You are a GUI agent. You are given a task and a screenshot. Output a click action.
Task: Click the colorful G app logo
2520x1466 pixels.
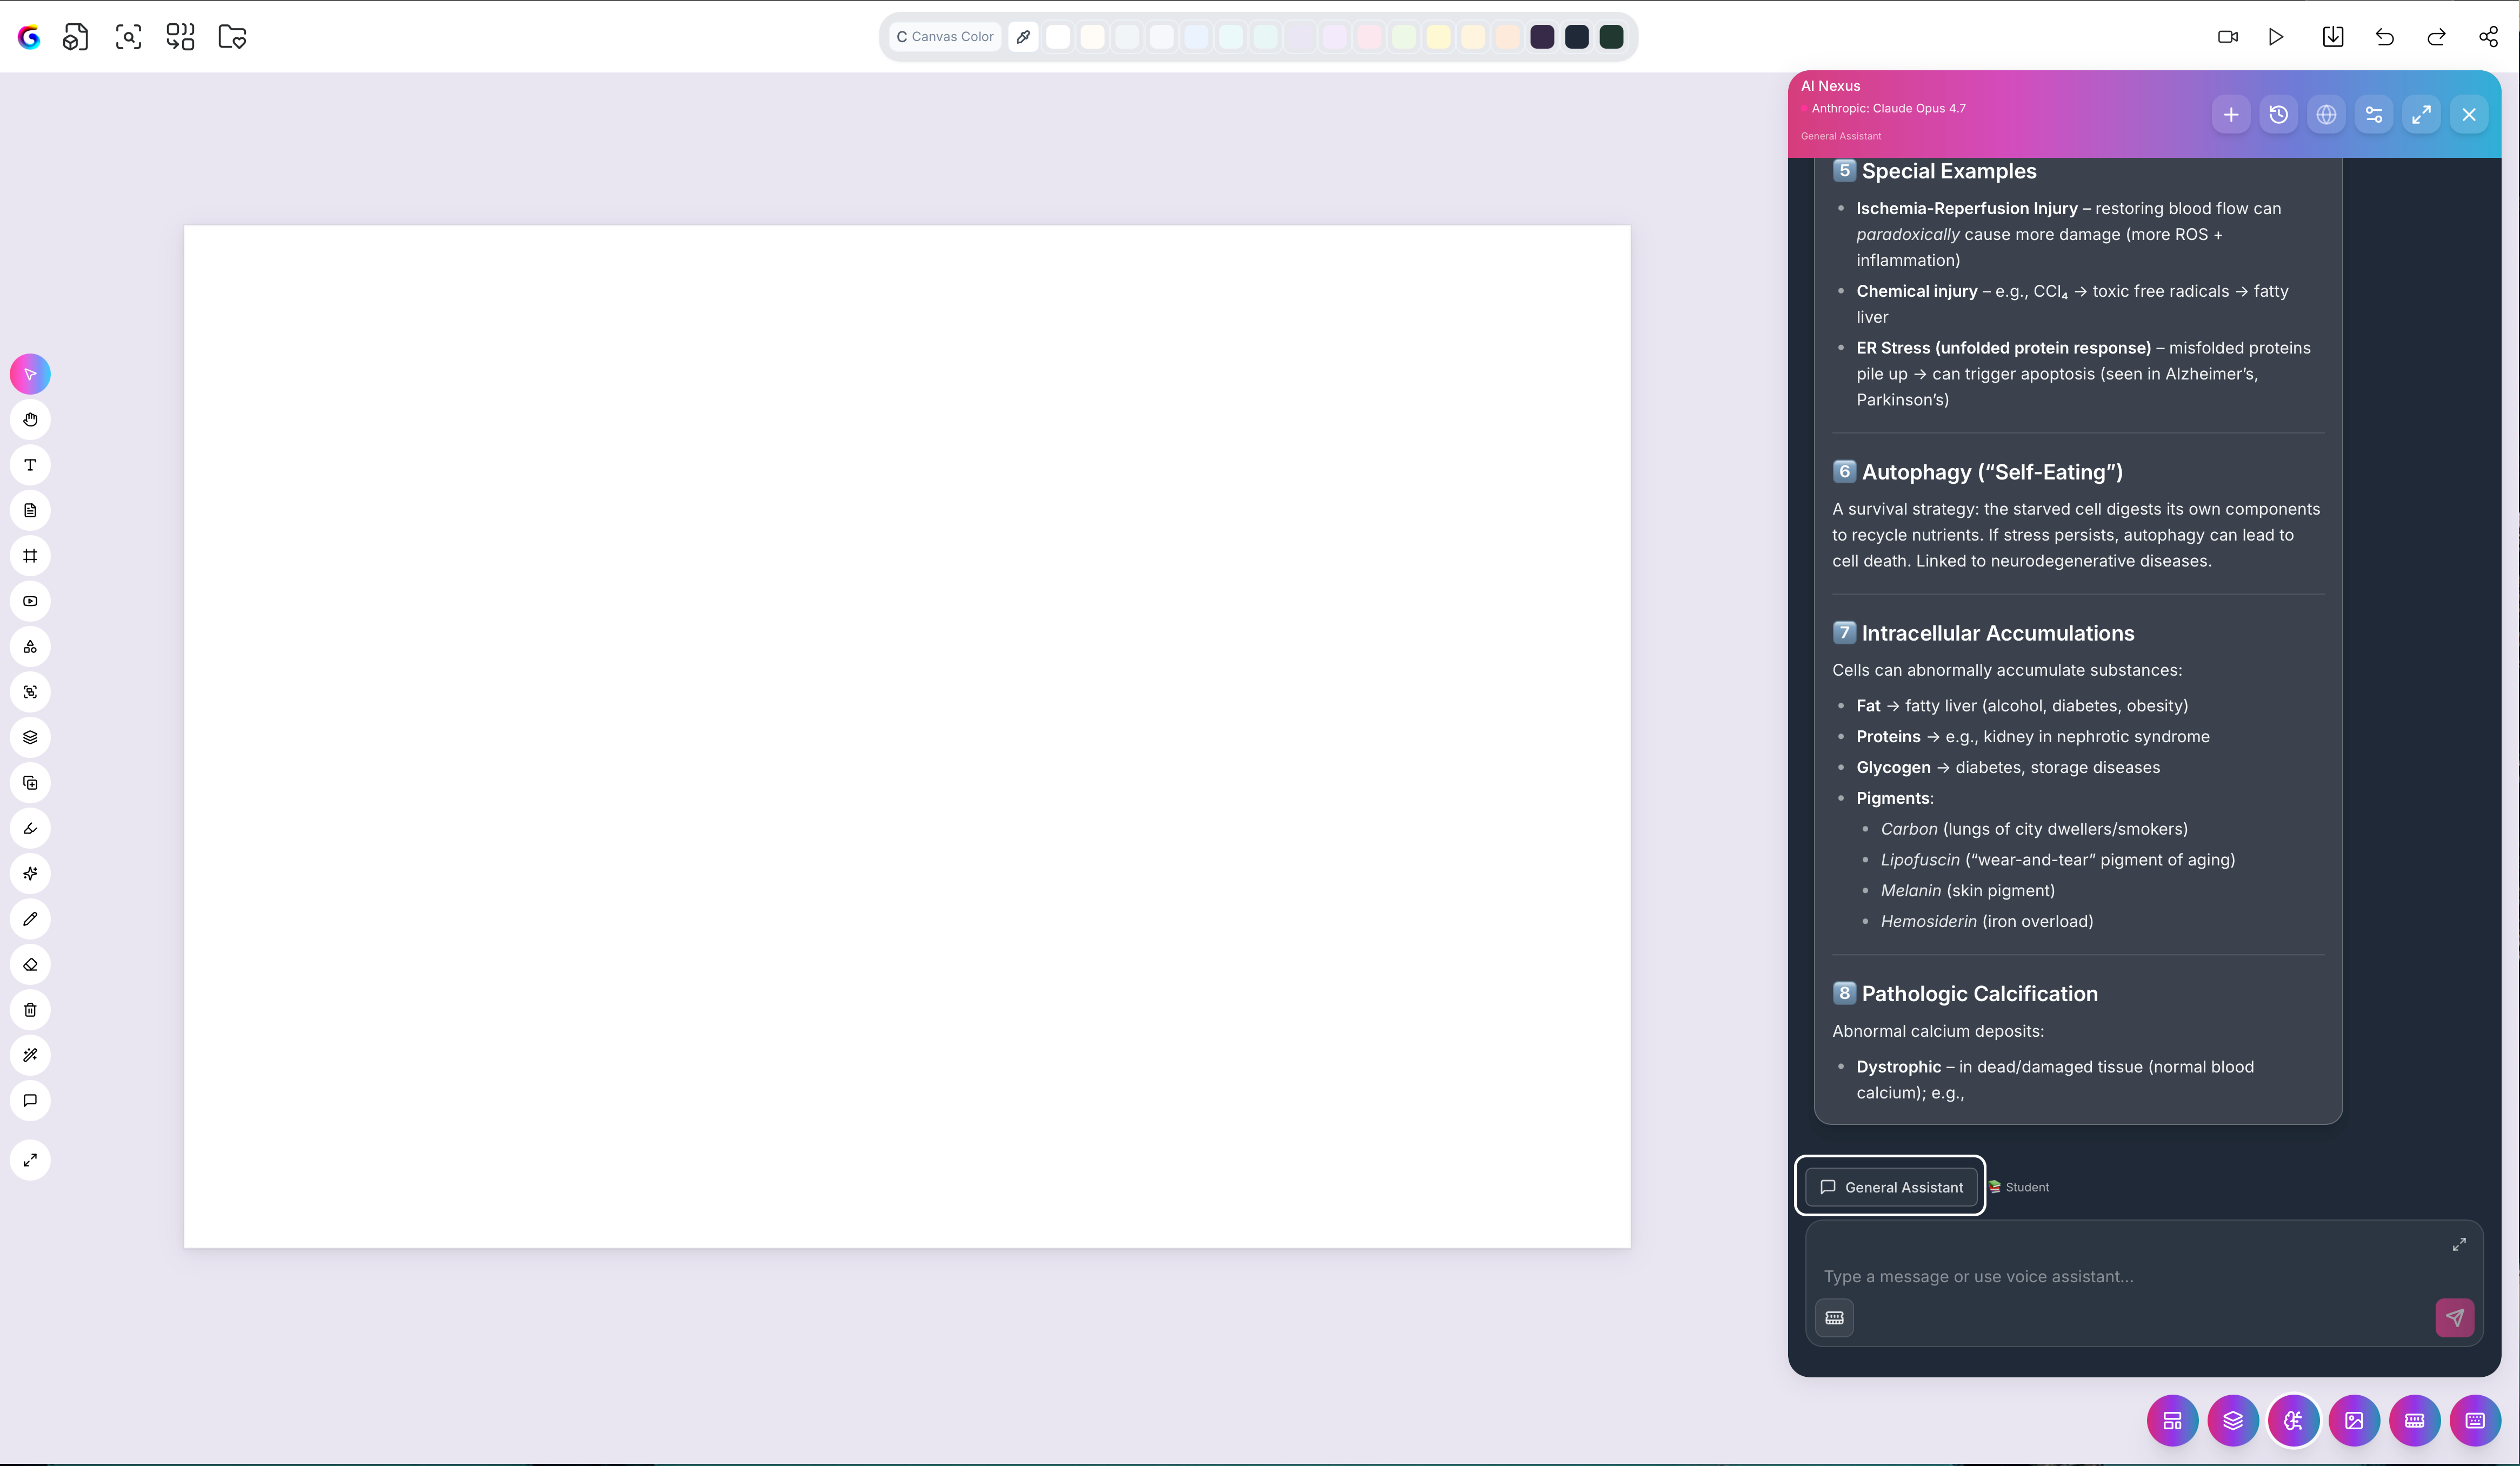point(29,37)
